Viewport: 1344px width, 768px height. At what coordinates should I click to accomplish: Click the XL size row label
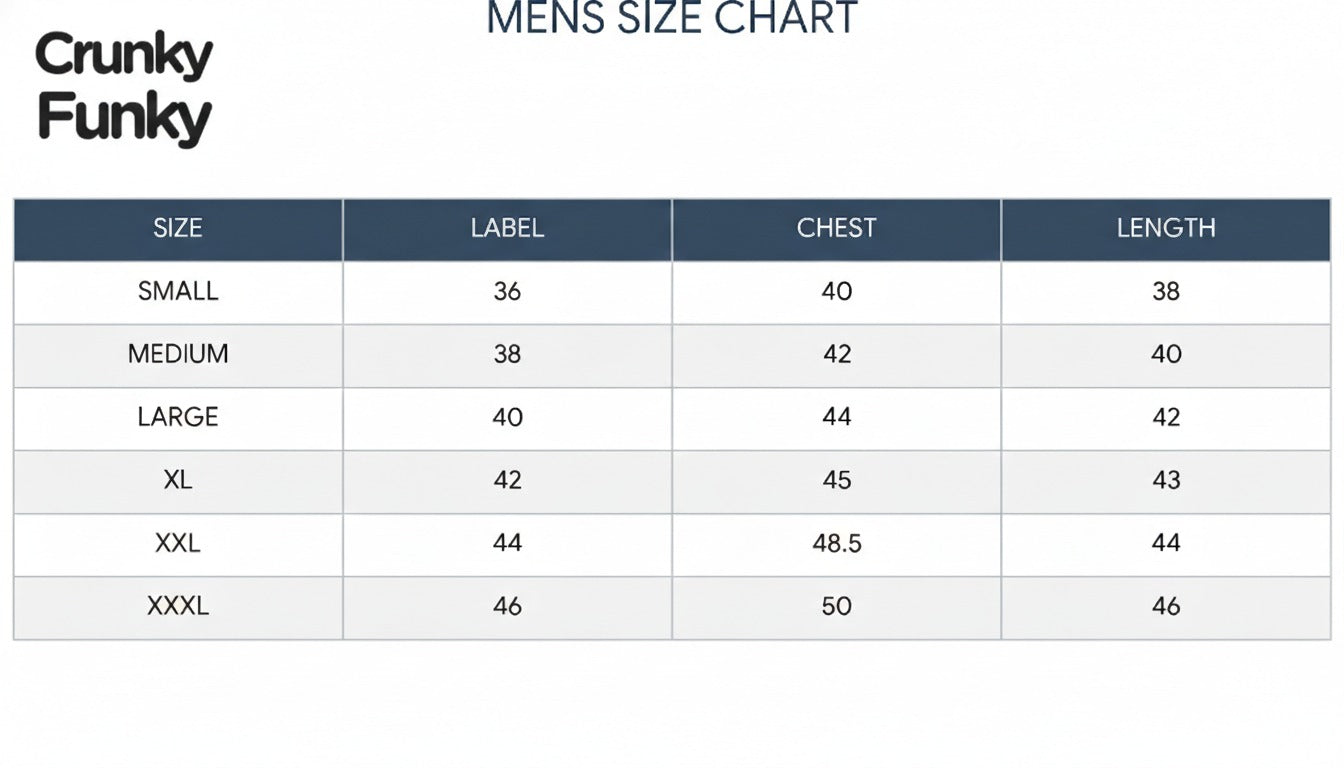(x=178, y=481)
